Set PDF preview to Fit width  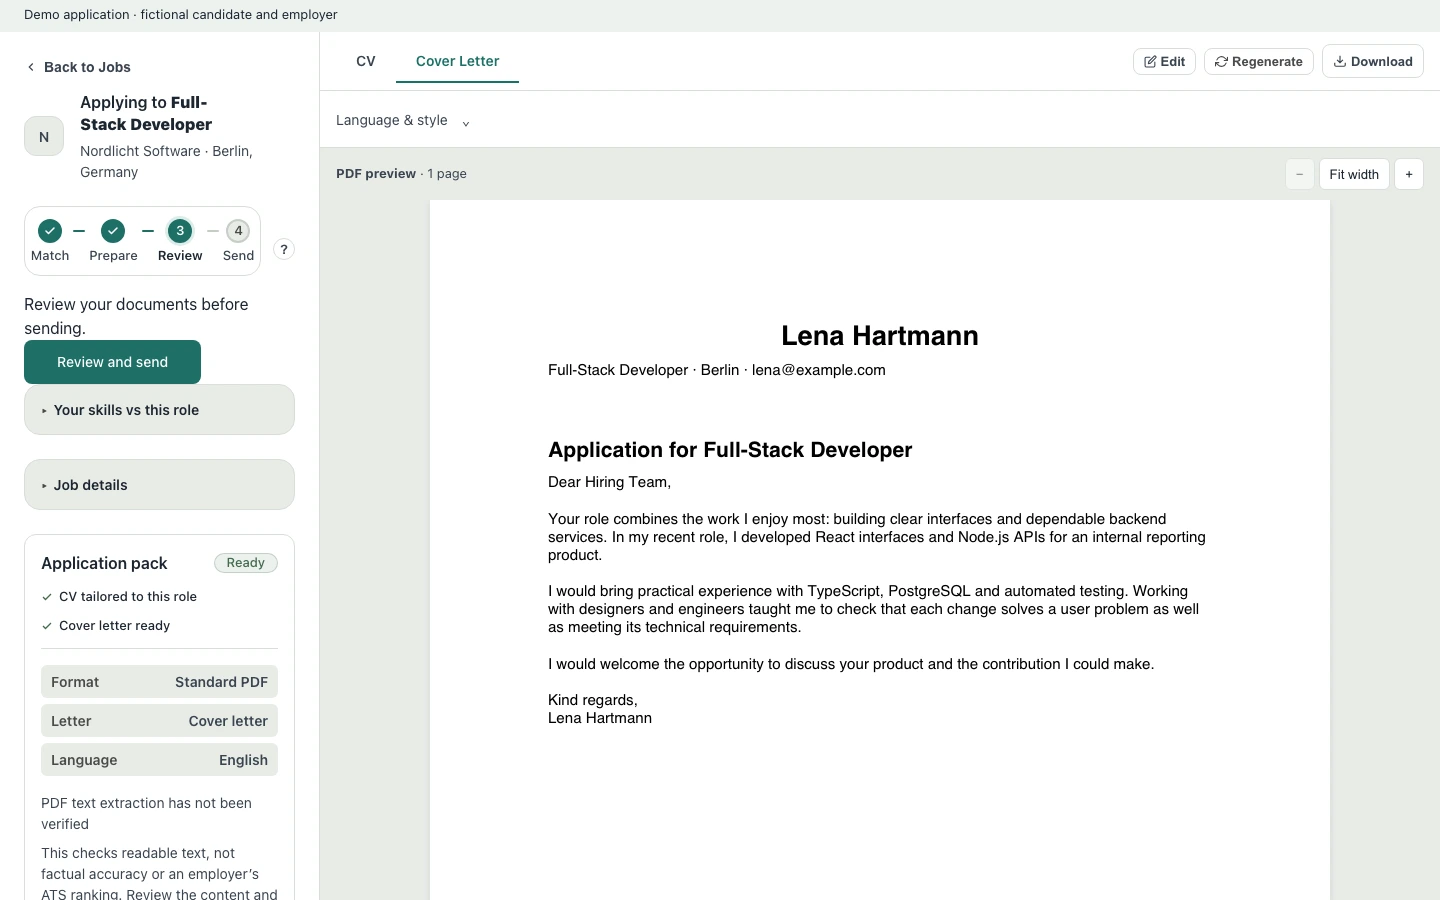(1354, 174)
